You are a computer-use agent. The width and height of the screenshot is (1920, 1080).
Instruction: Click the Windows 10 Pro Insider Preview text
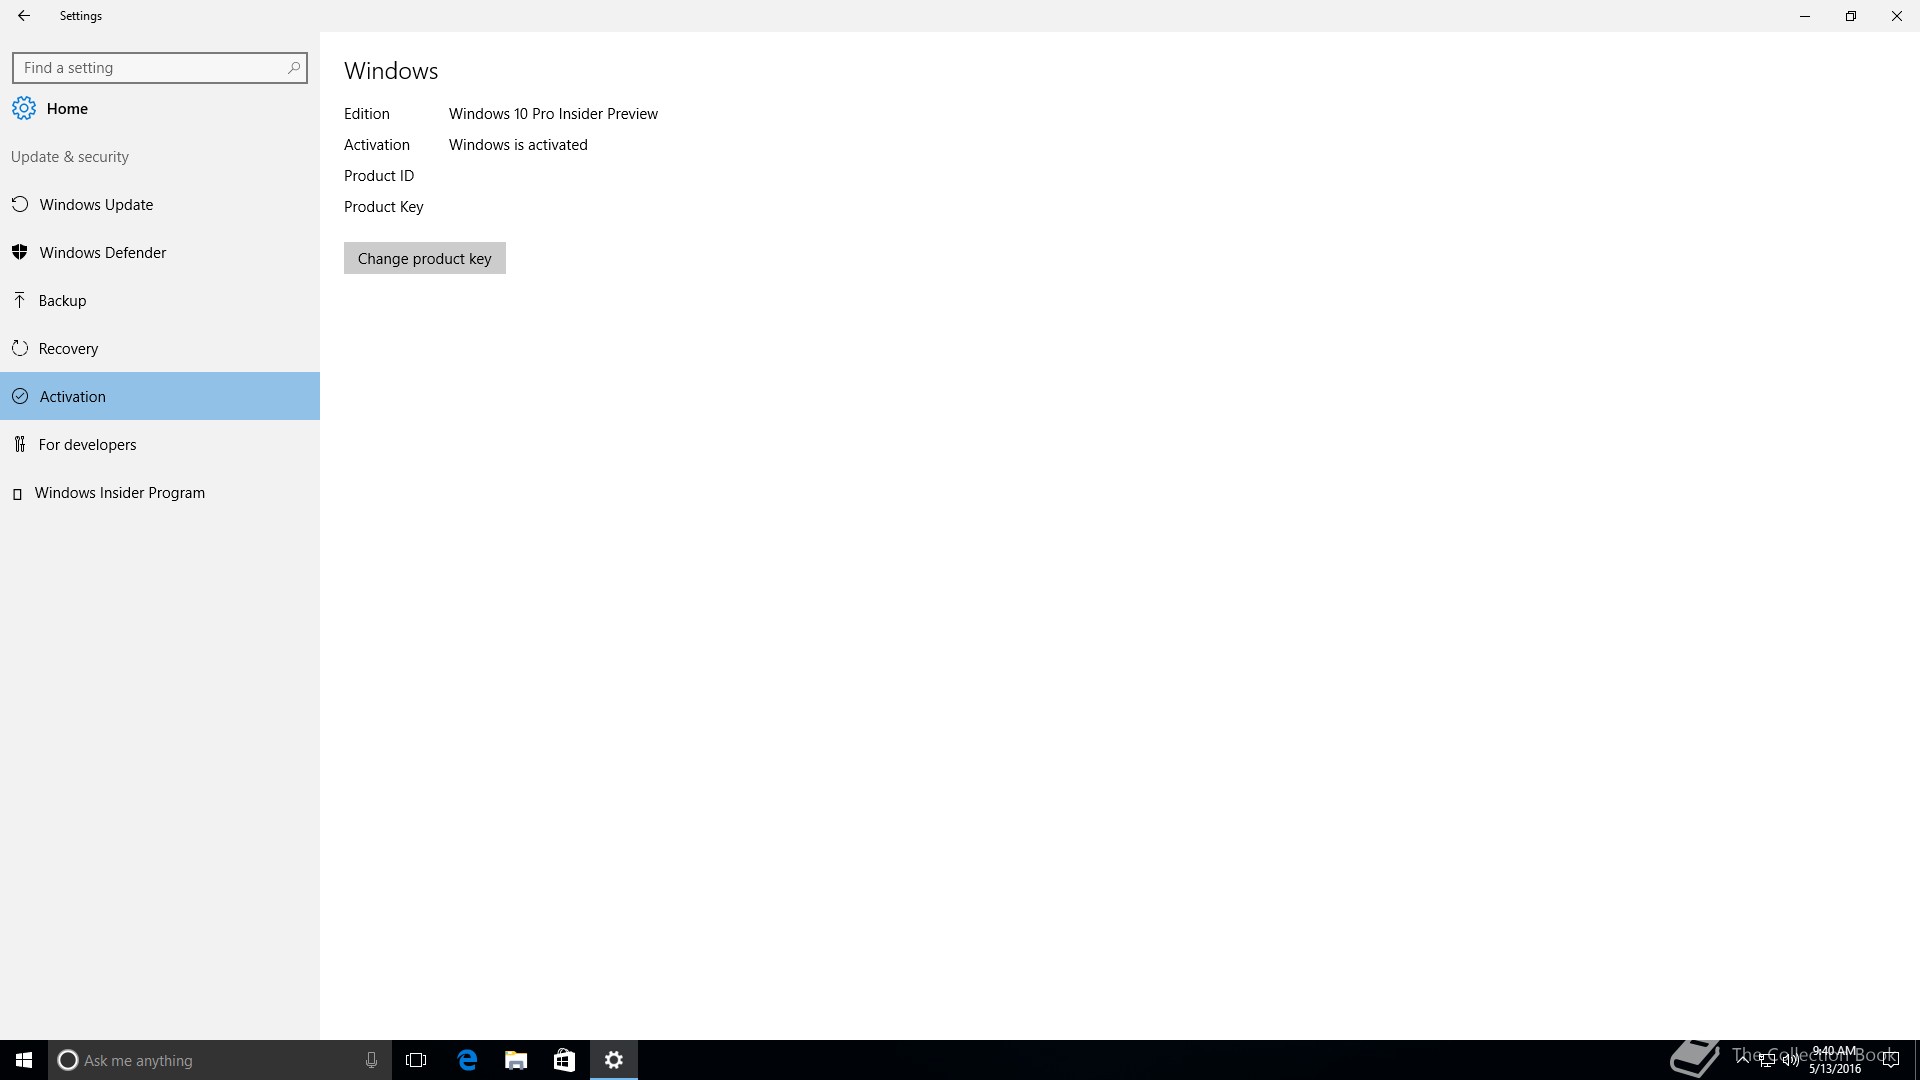pyautogui.click(x=553, y=114)
